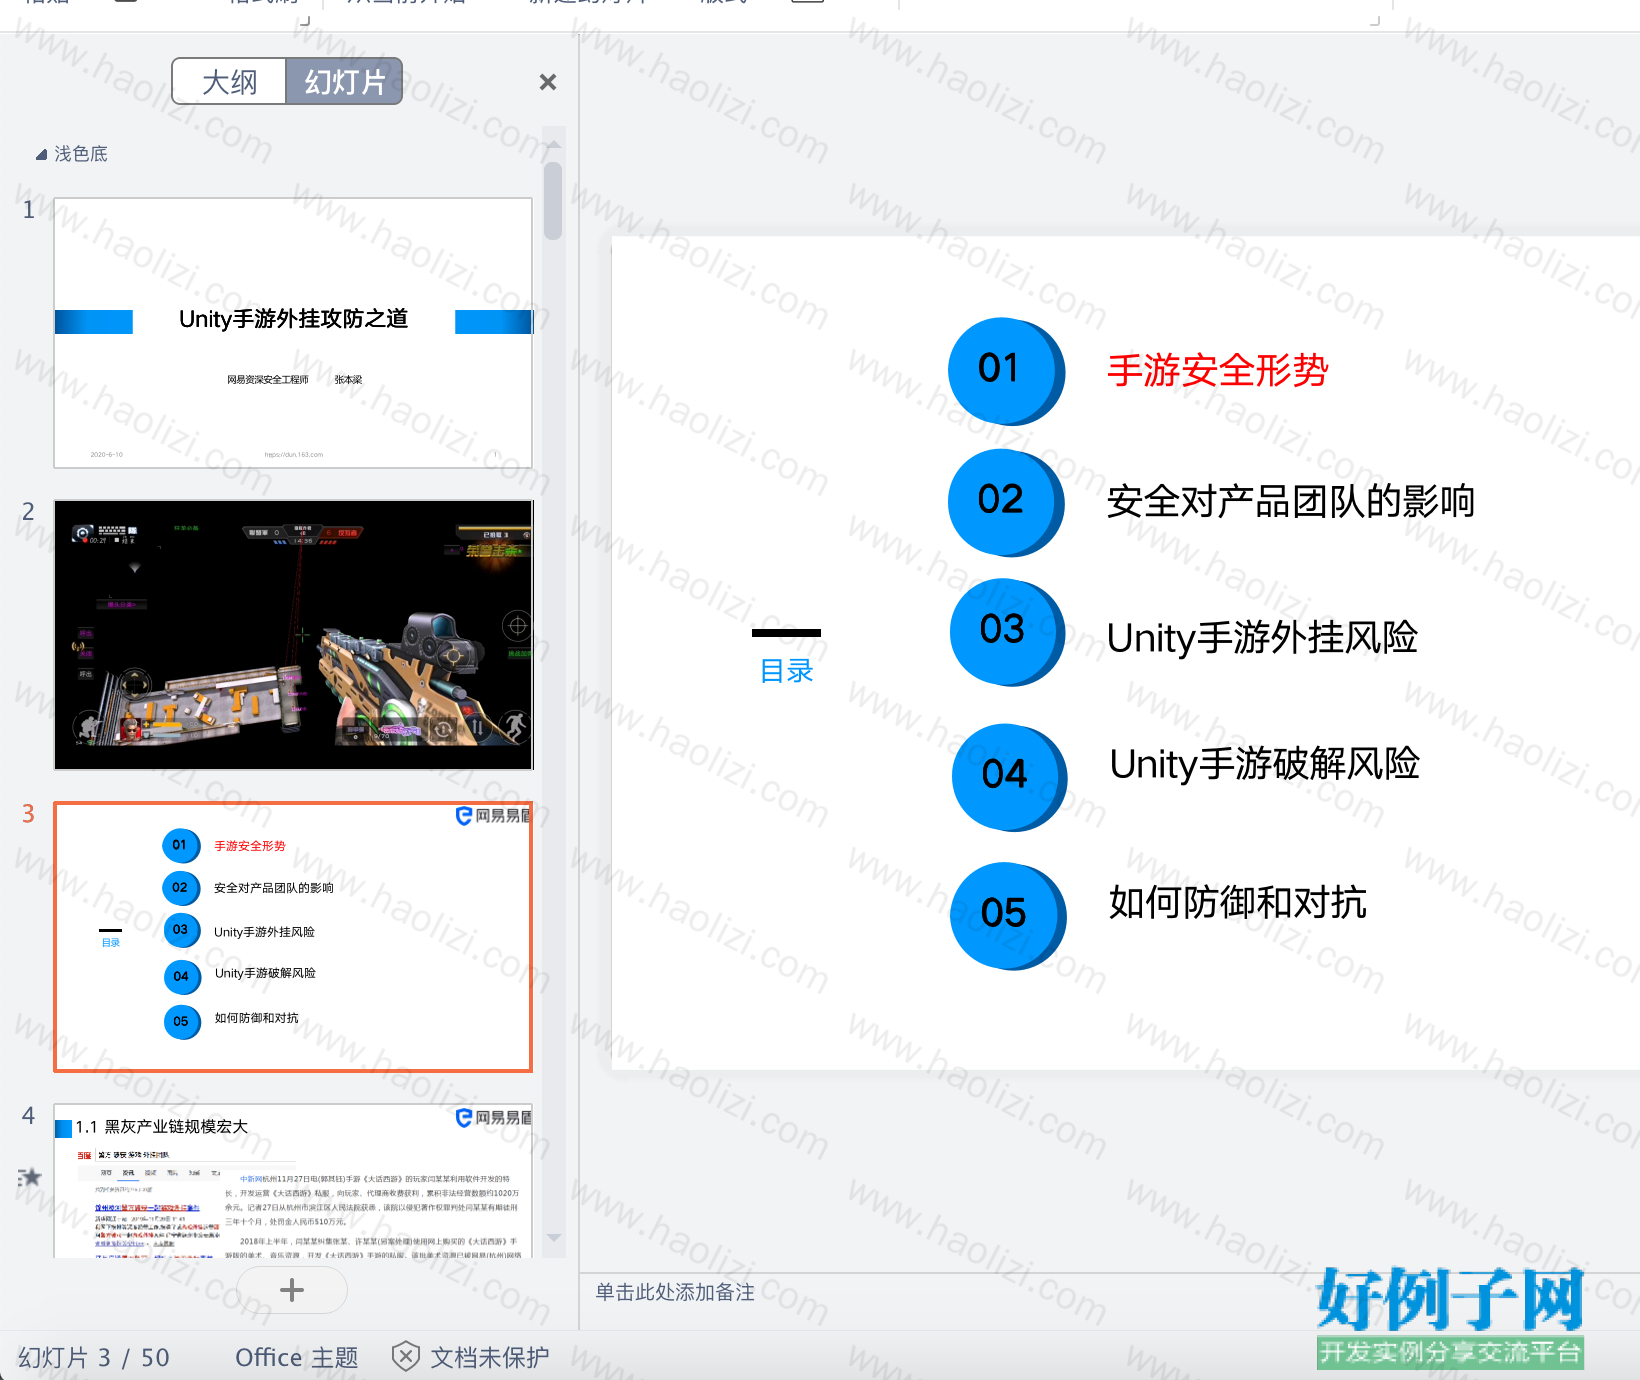Click Office 主题 in the status bar

coord(297,1357)
